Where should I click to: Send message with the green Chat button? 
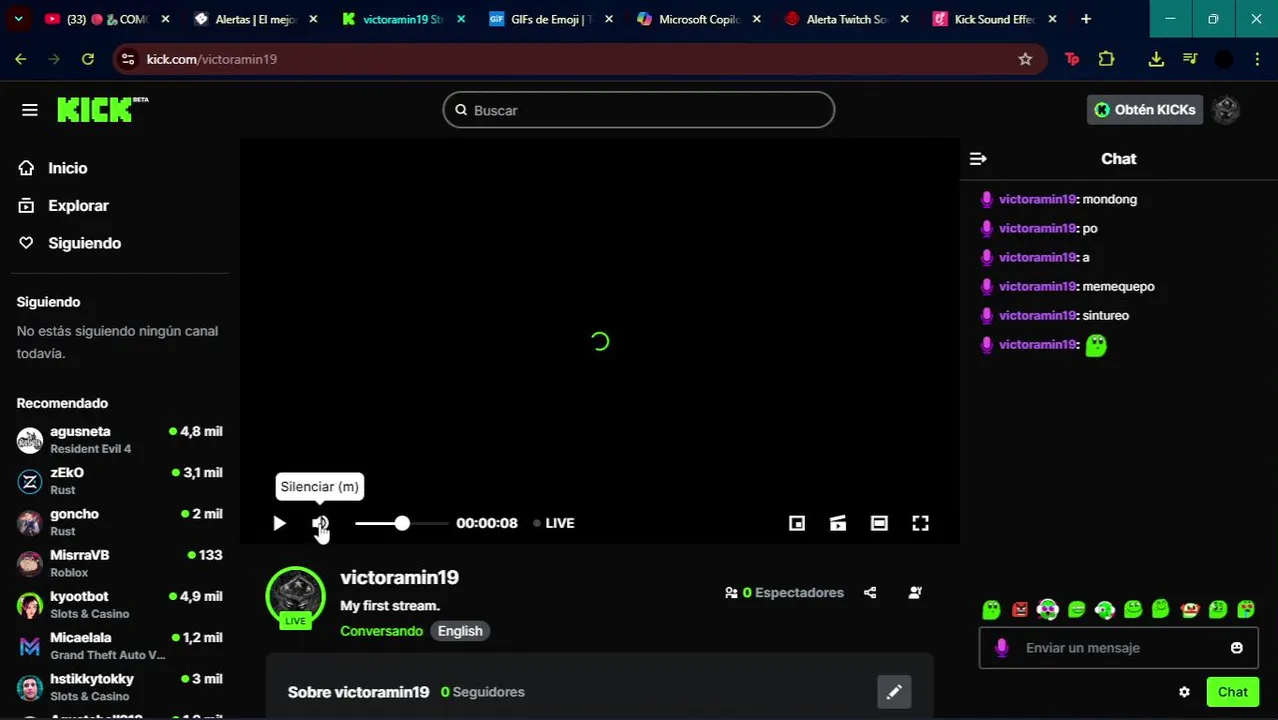(x=1232, y=692)
